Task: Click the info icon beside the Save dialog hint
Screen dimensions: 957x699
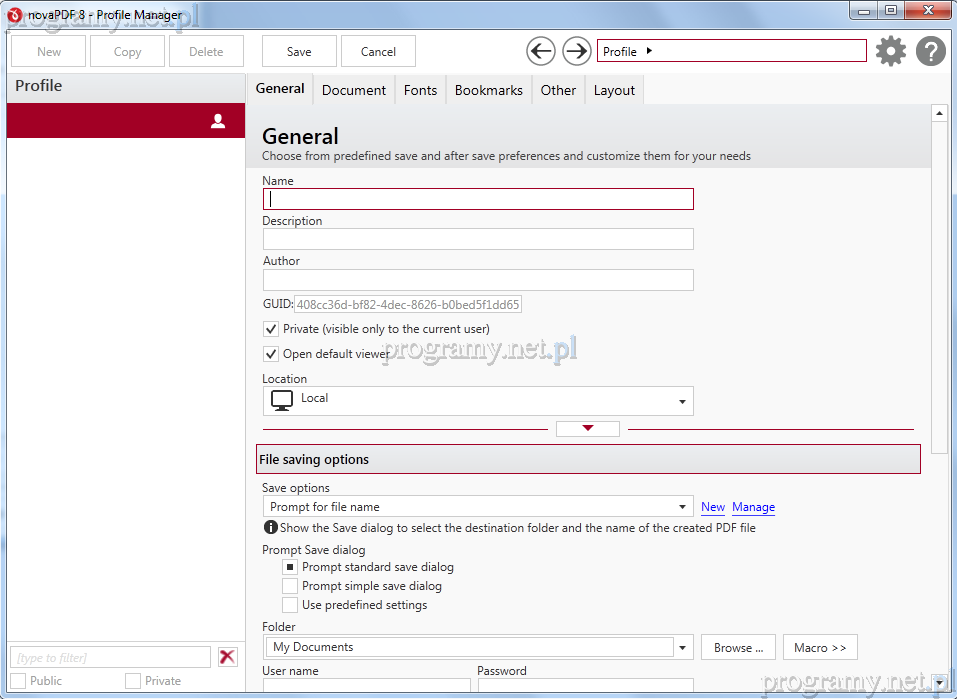Action: coord(270,527)
